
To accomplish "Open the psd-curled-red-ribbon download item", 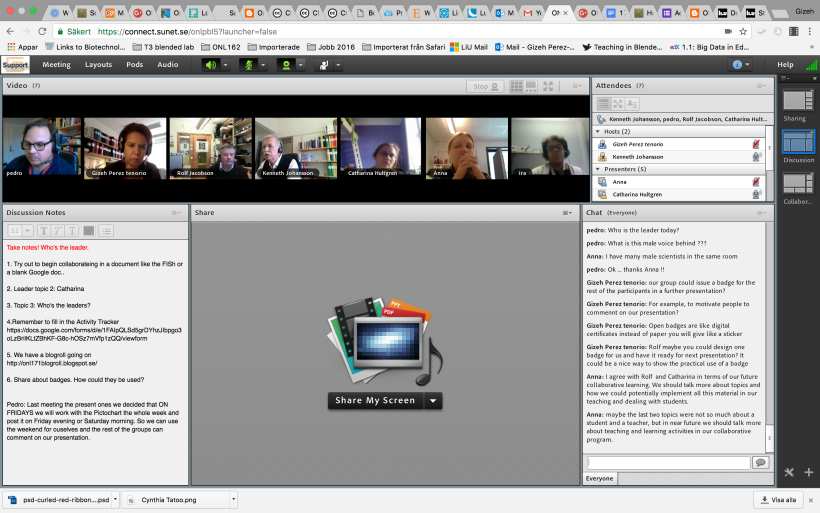I will point(58,500).
